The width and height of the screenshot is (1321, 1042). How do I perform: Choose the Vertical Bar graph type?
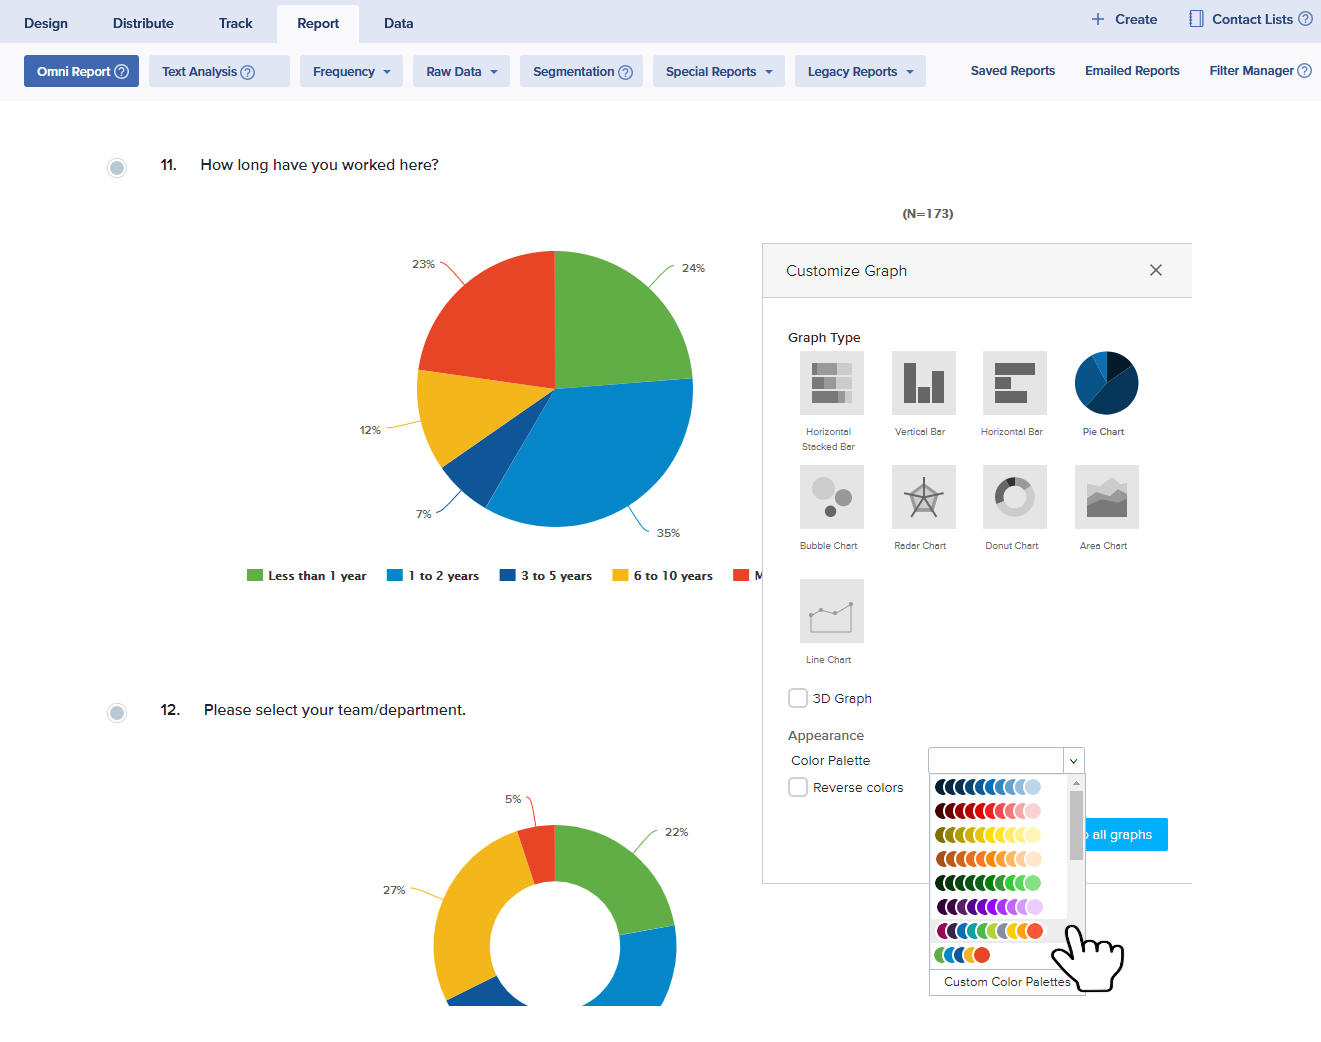(x=923, y=383)
